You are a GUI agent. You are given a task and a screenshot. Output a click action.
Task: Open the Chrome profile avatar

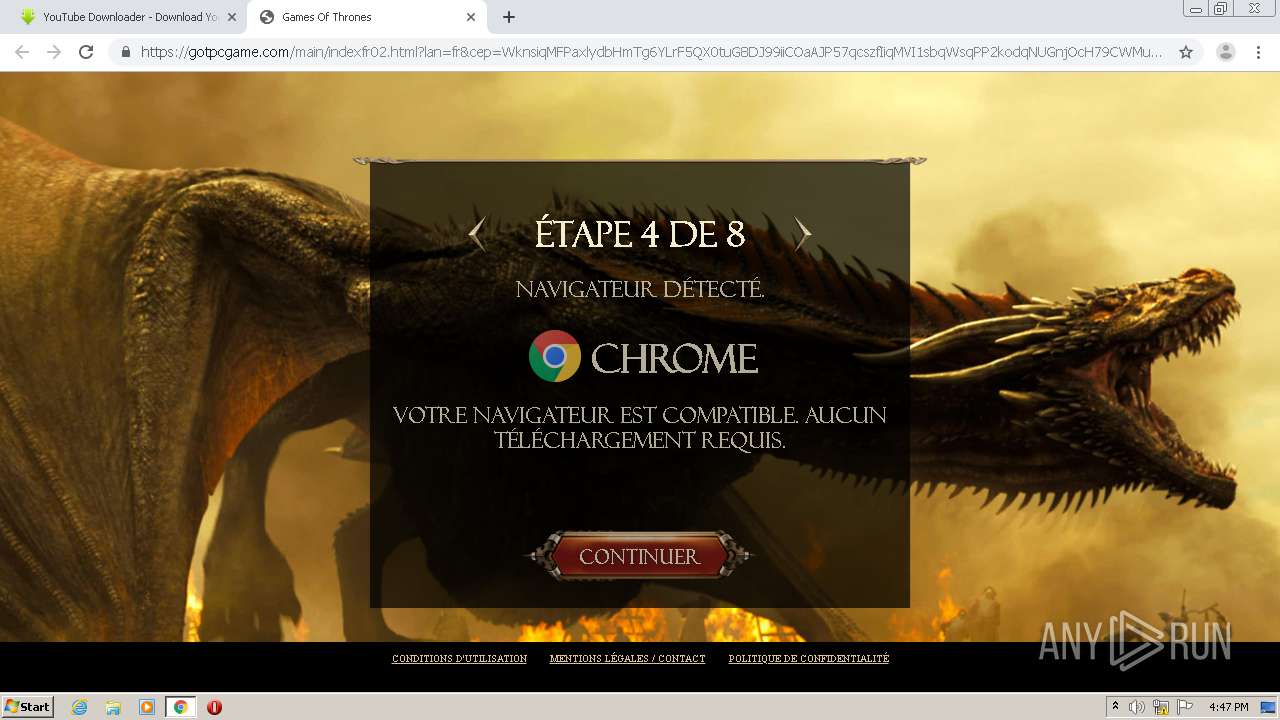point(1225,52)
